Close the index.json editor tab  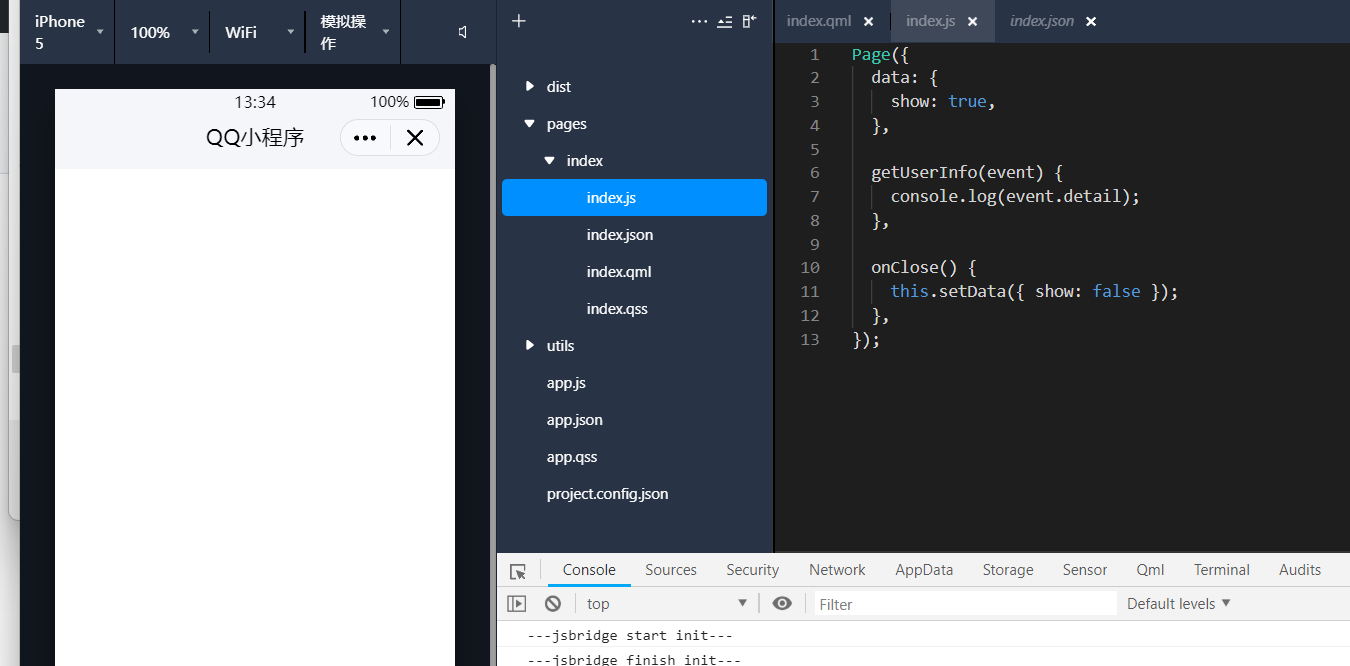[1091, 21]
